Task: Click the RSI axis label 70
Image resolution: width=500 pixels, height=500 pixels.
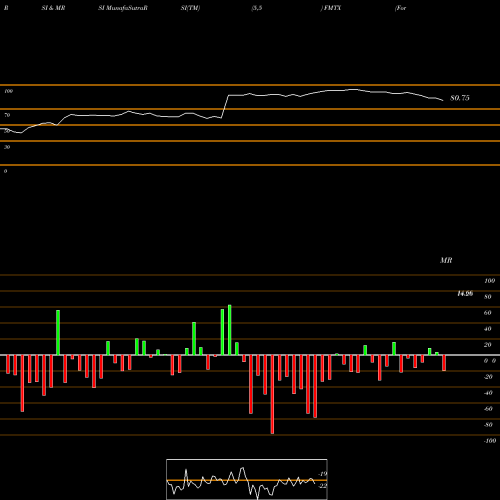Action: (7, 115)
